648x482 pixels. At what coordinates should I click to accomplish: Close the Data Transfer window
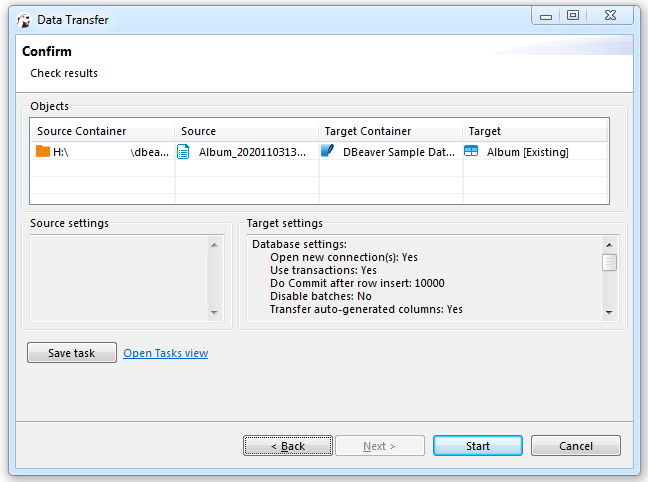click(610, 16)
